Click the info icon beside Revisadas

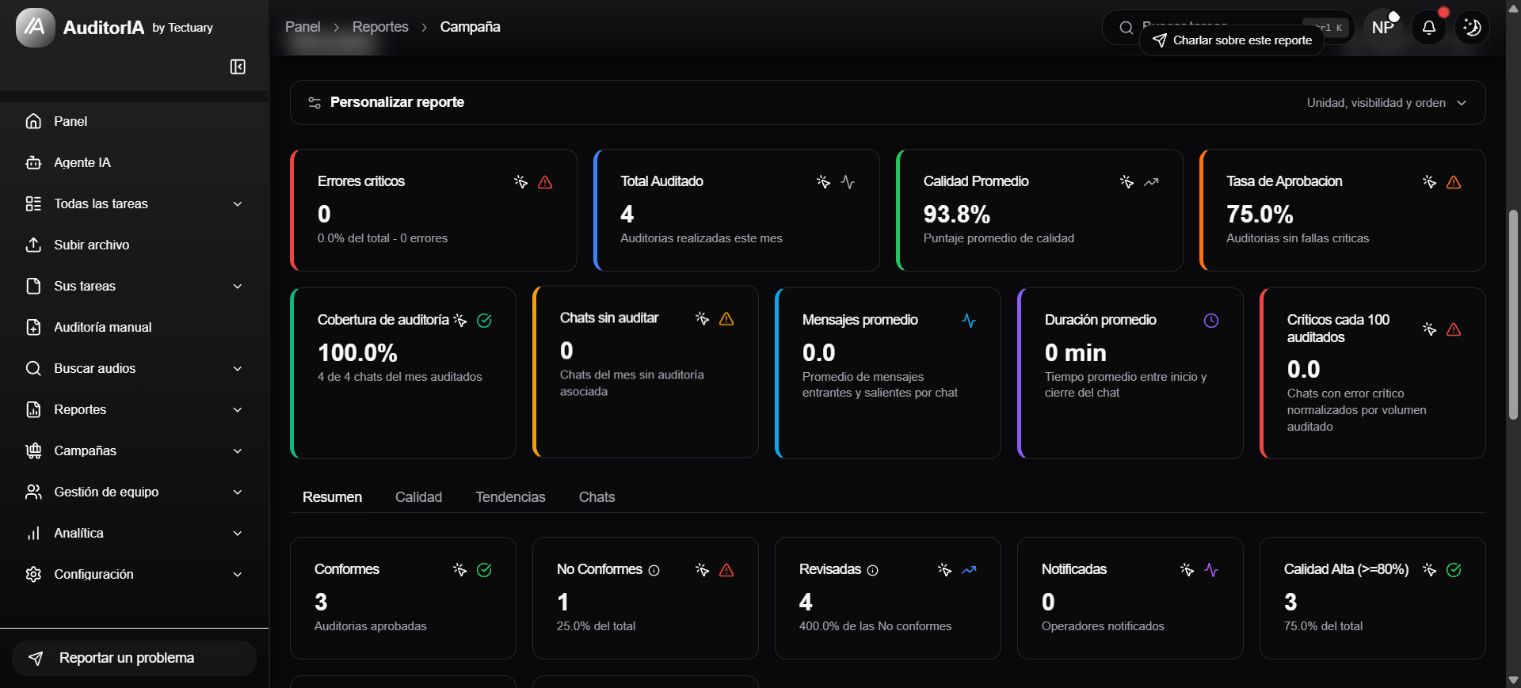click(x=872, y=570)
